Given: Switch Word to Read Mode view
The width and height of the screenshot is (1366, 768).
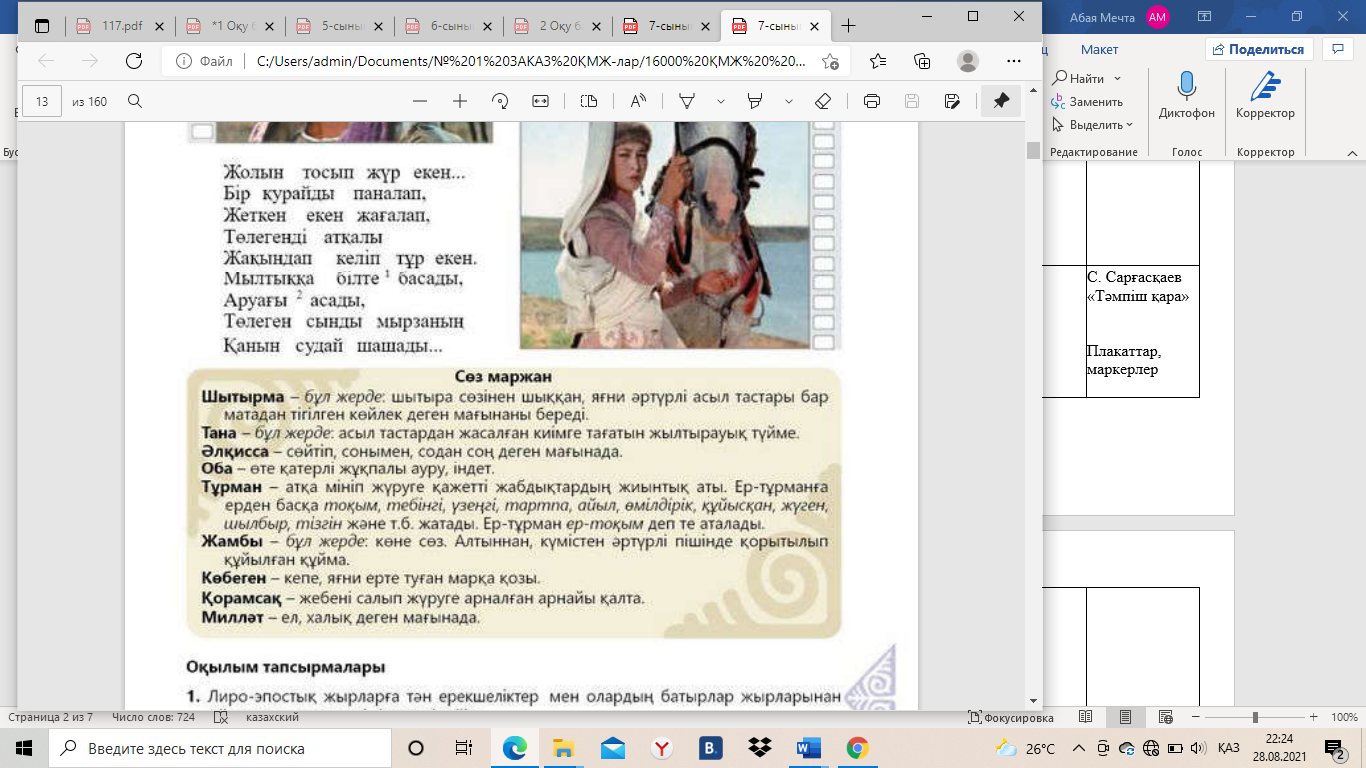Looking at the screenshot, I should 1086,718.
